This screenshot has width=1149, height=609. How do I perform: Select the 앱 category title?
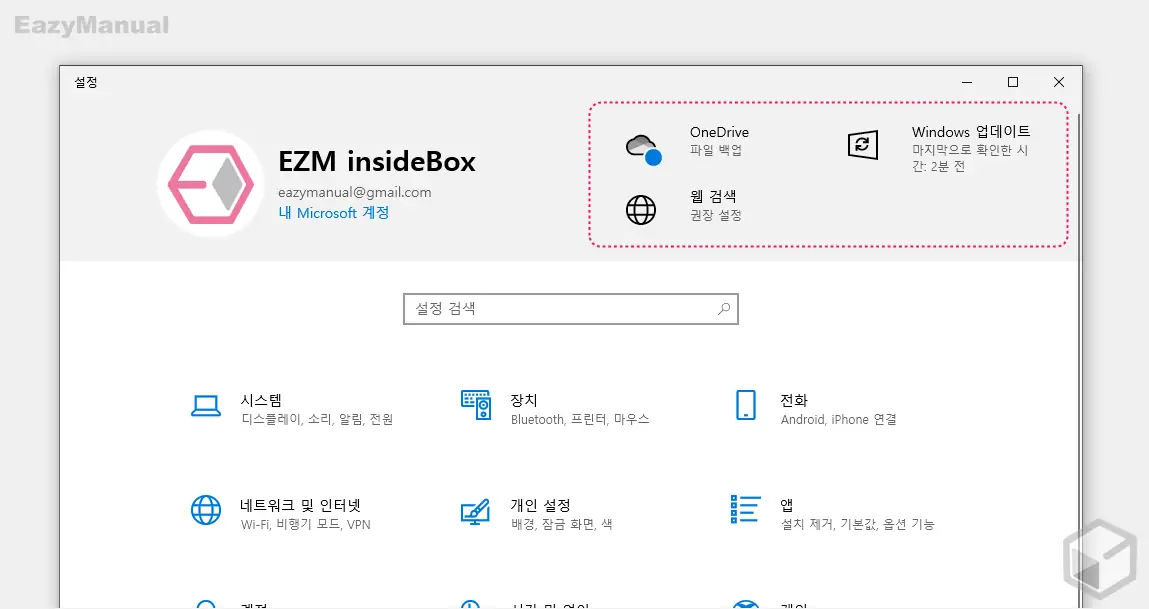point(787,505)
